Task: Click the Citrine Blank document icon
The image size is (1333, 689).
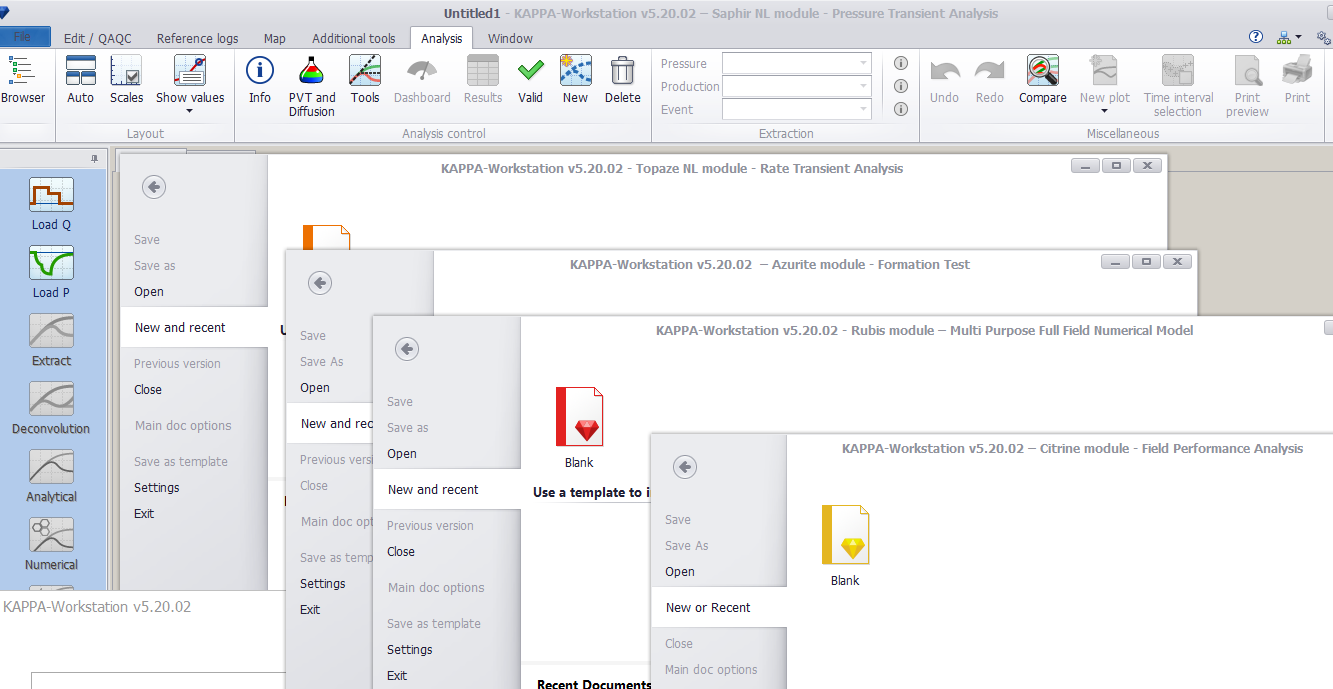Action: (845, 535)
